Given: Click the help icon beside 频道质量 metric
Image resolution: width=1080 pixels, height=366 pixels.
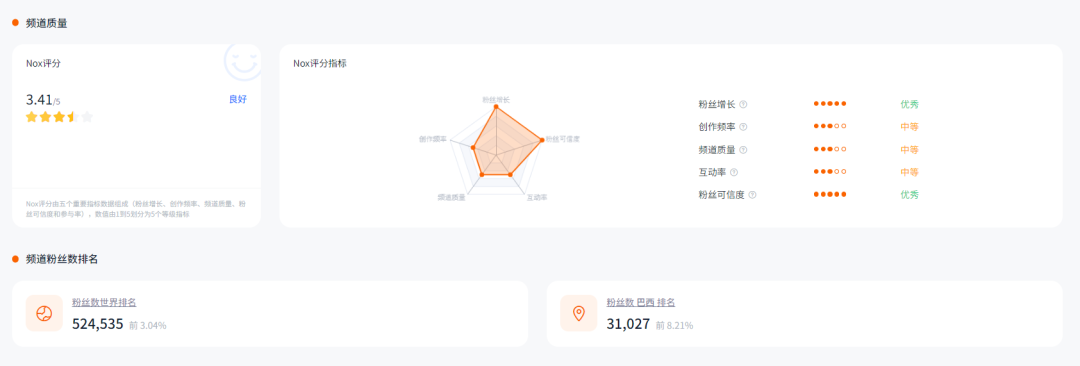Looking at the screenshot, I should tap(743, 150).
